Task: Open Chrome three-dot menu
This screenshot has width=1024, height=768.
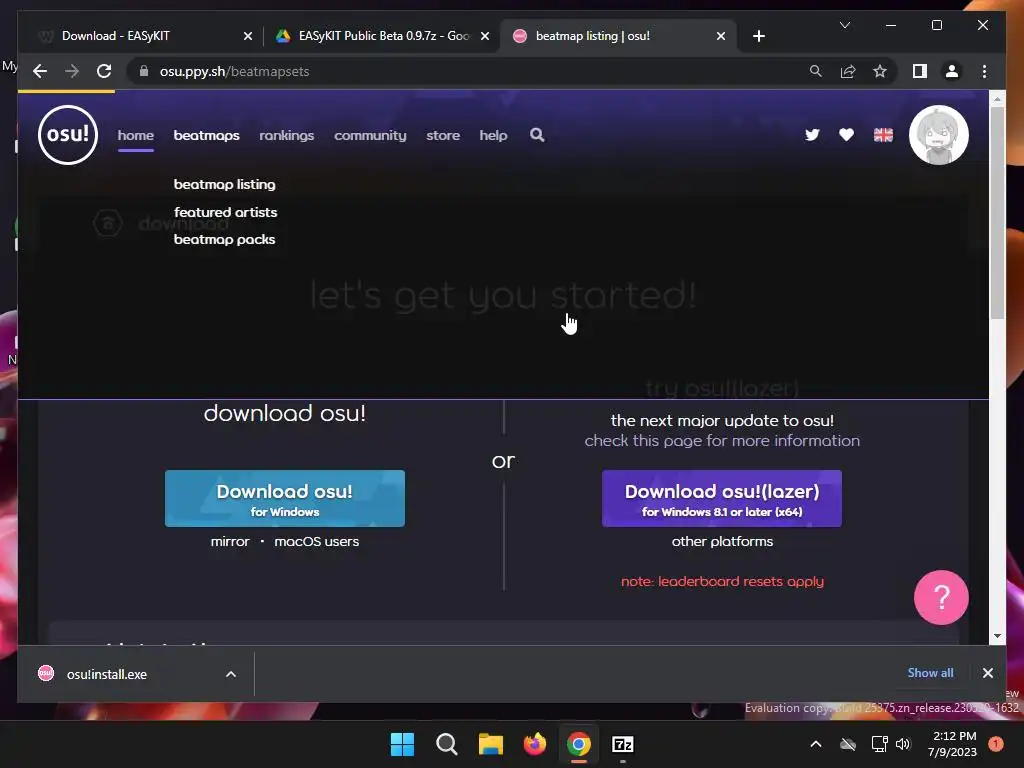Action: 984,71
